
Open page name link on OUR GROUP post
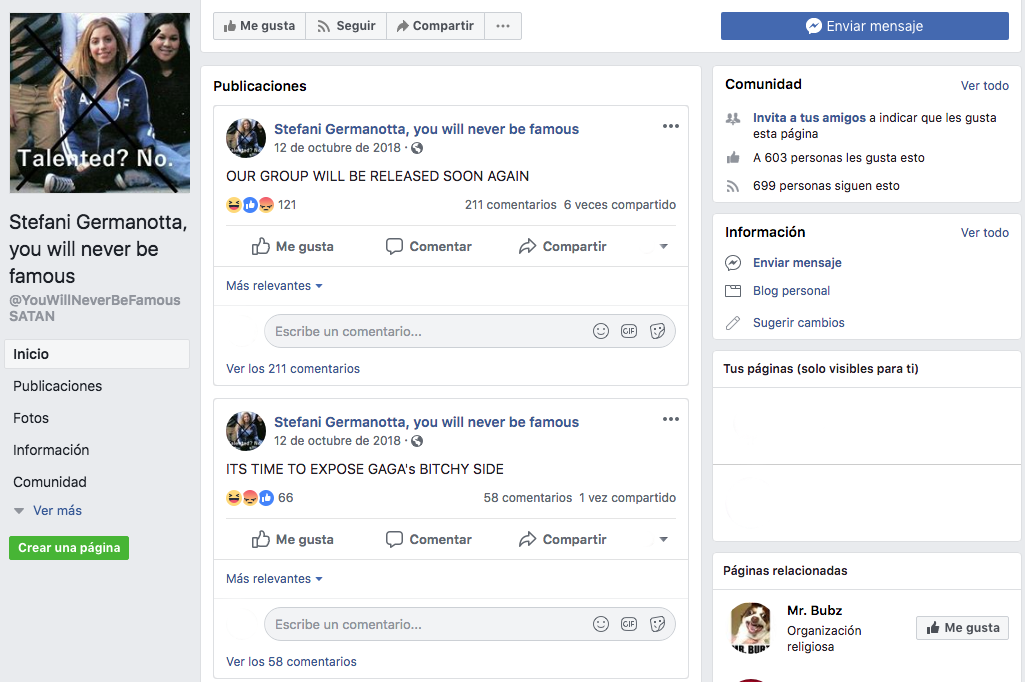click(x=426, y=129)
